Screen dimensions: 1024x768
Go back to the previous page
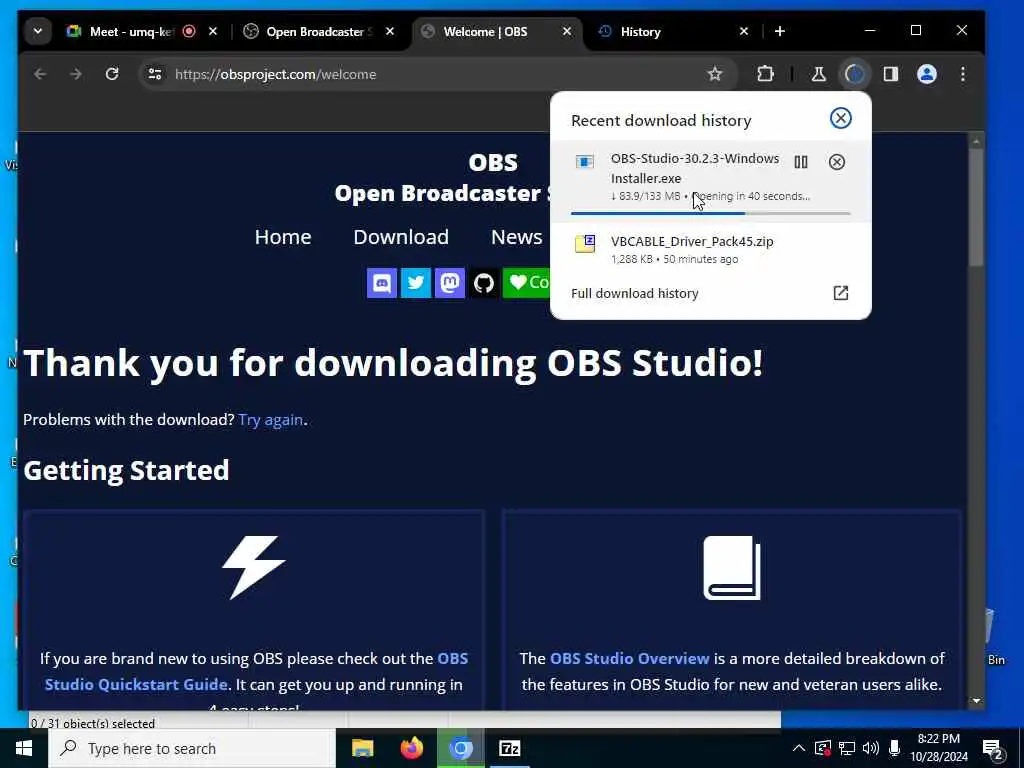(40, 74)
